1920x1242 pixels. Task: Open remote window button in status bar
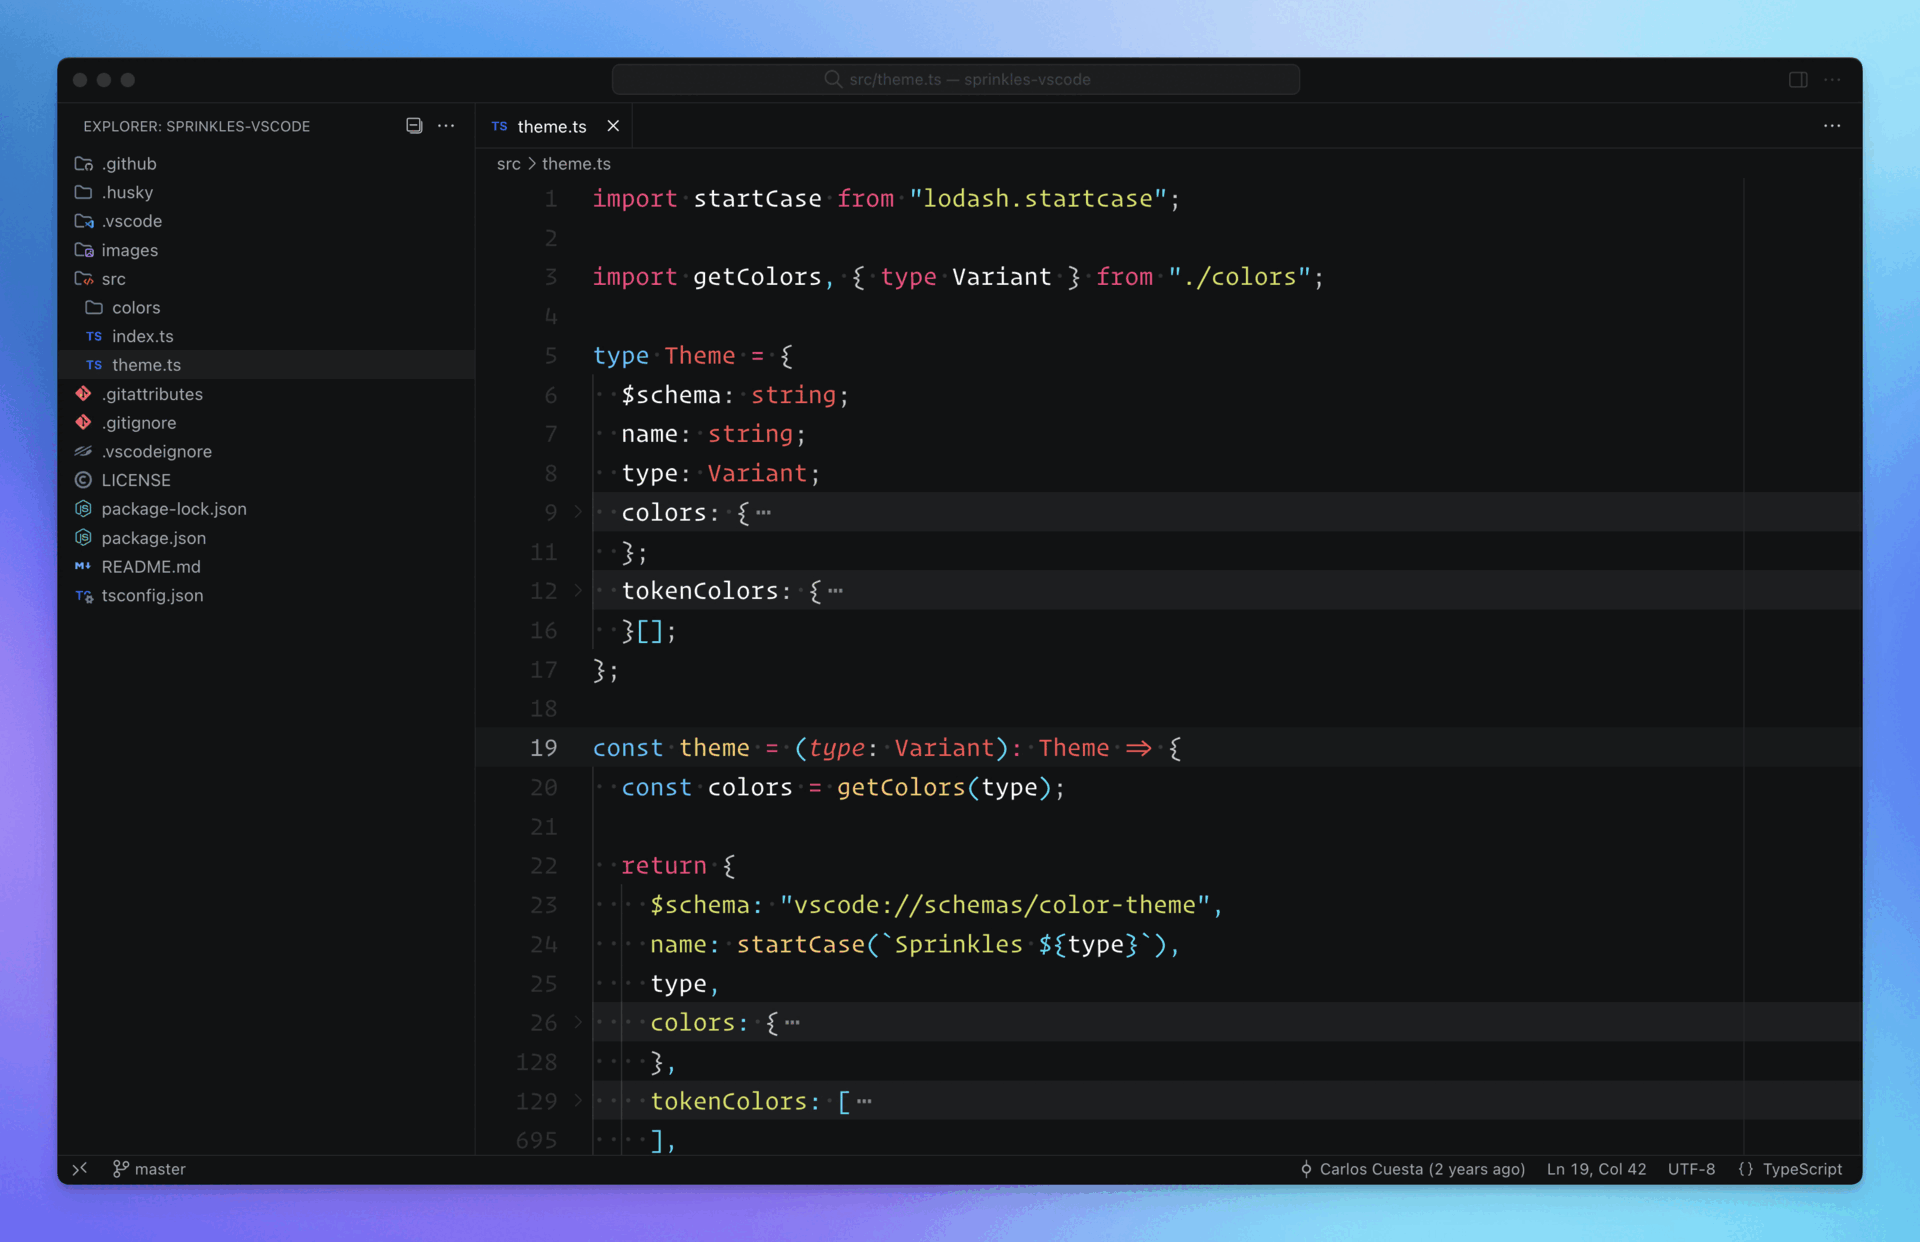80,1169
